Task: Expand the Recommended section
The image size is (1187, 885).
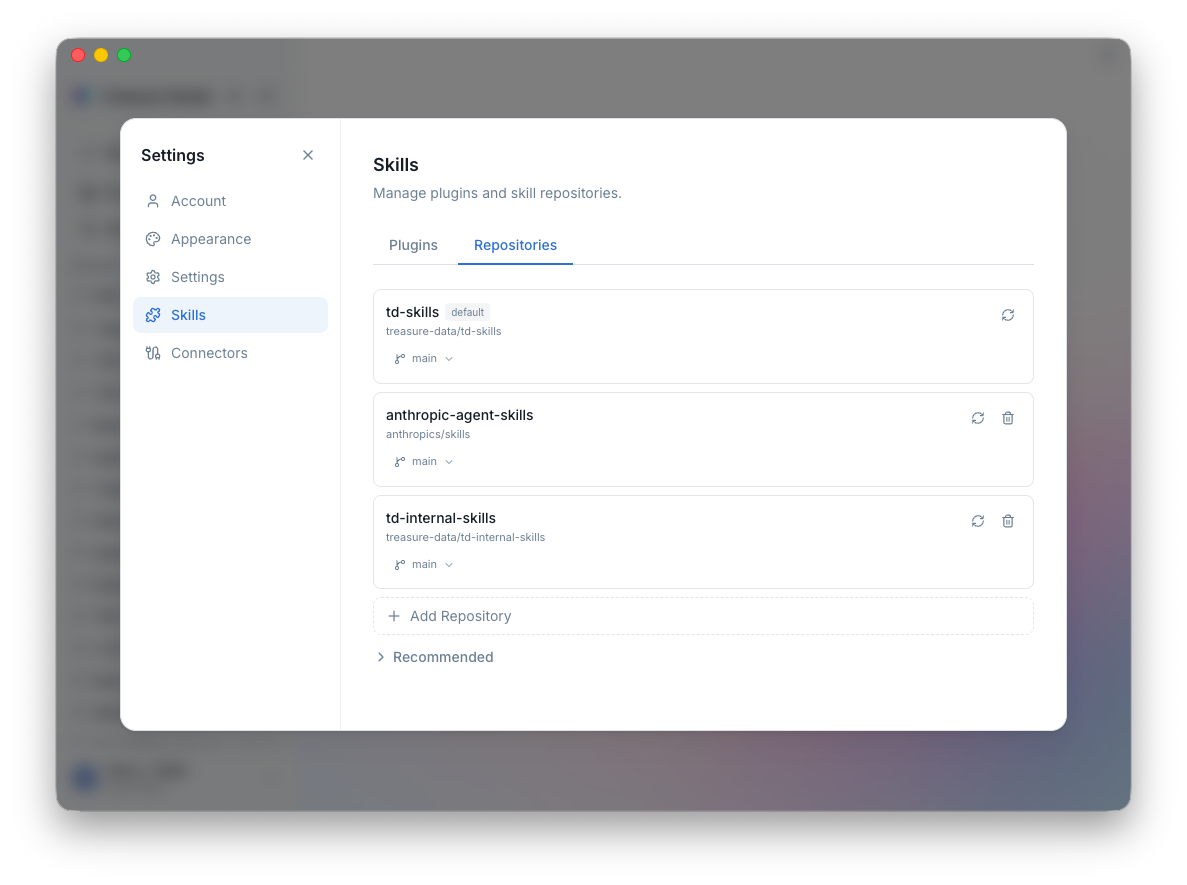Action: [x=435, y=657]
